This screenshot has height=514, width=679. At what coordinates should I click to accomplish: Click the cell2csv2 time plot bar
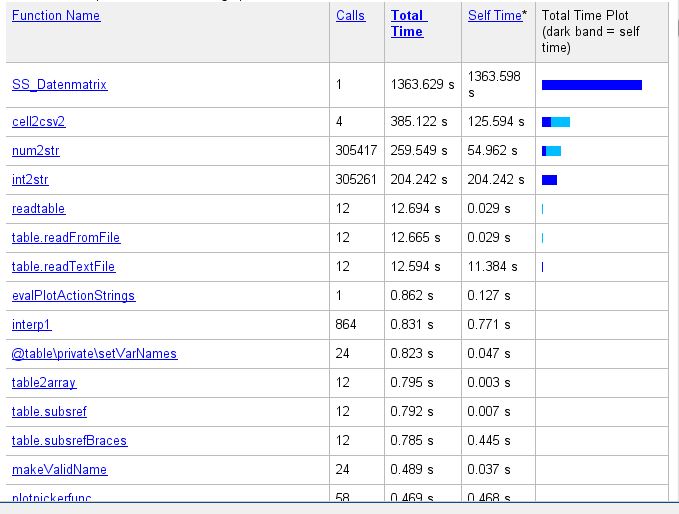click(556, 122)
